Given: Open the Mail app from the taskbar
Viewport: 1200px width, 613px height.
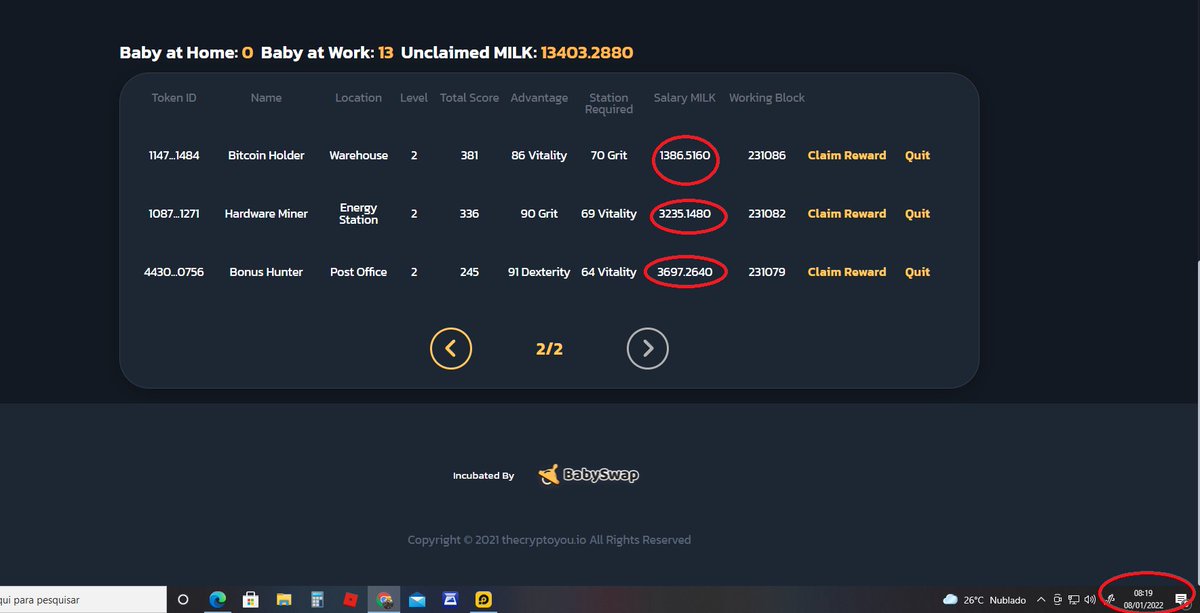Looking at the screenshot, I should tap(417, 600).
